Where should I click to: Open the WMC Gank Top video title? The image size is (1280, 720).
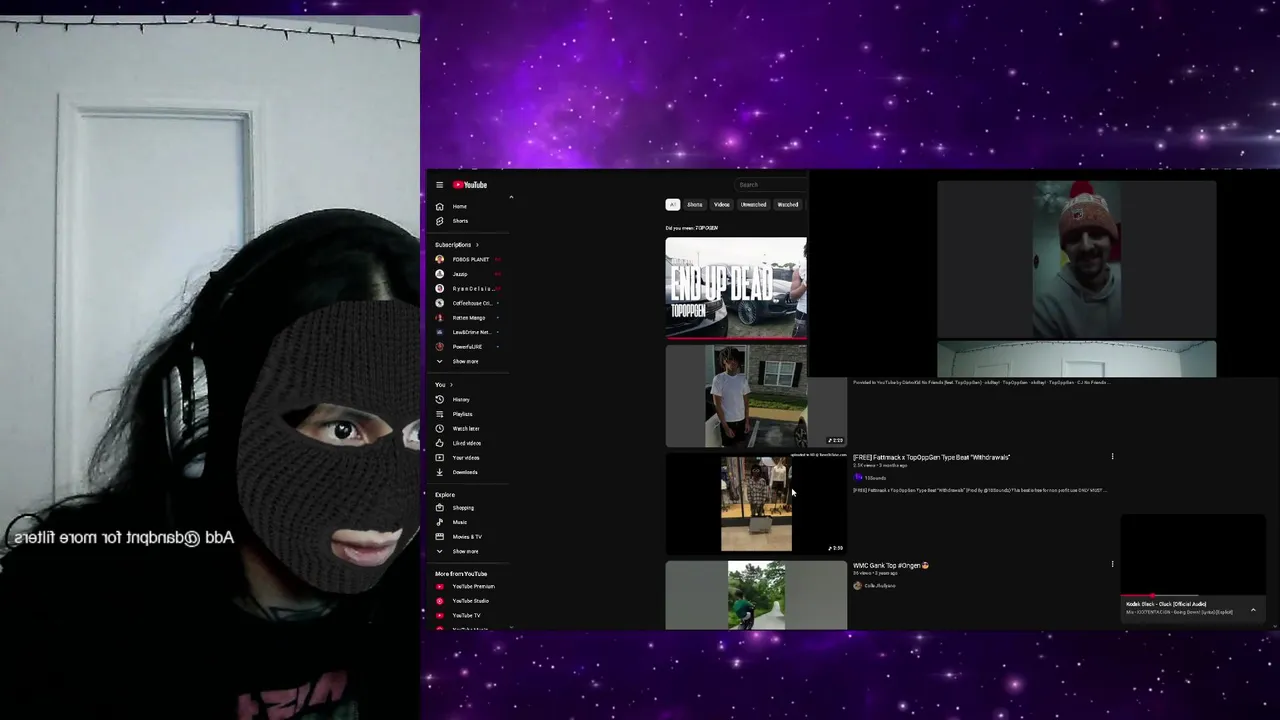[891, 565]
